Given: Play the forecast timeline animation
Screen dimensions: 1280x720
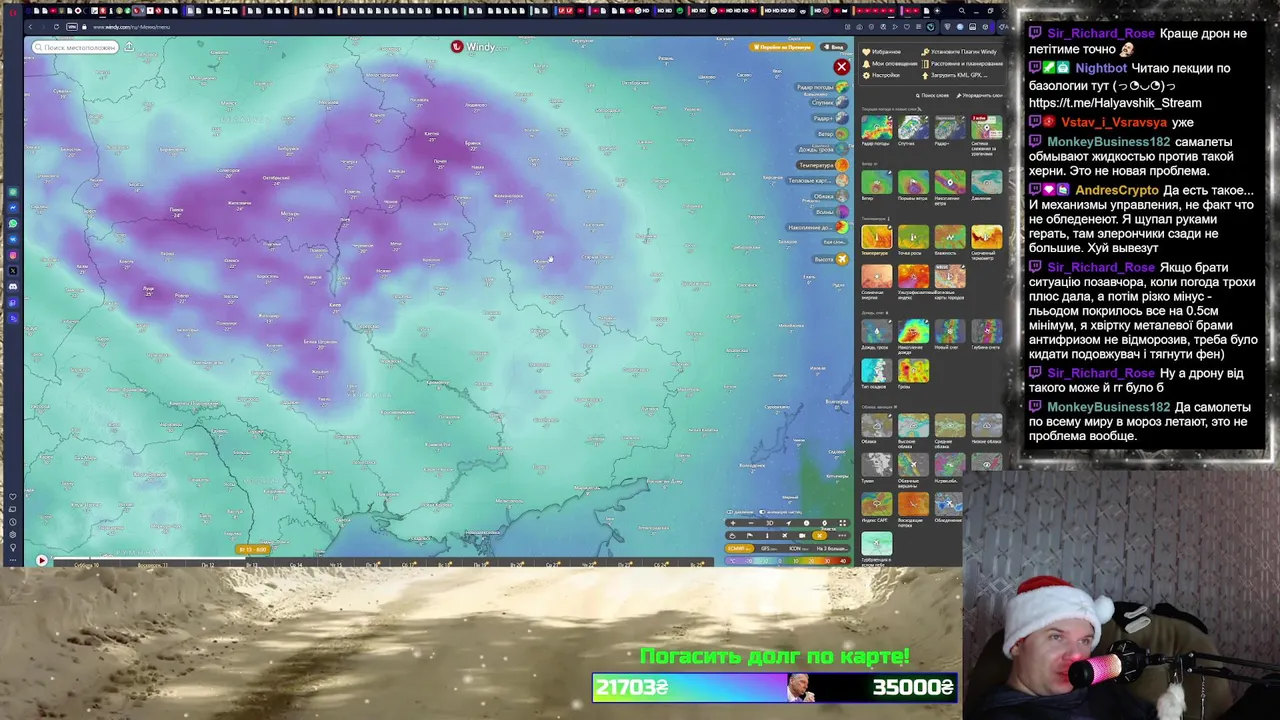Looking at the screenshot, I should pos(41,560).
